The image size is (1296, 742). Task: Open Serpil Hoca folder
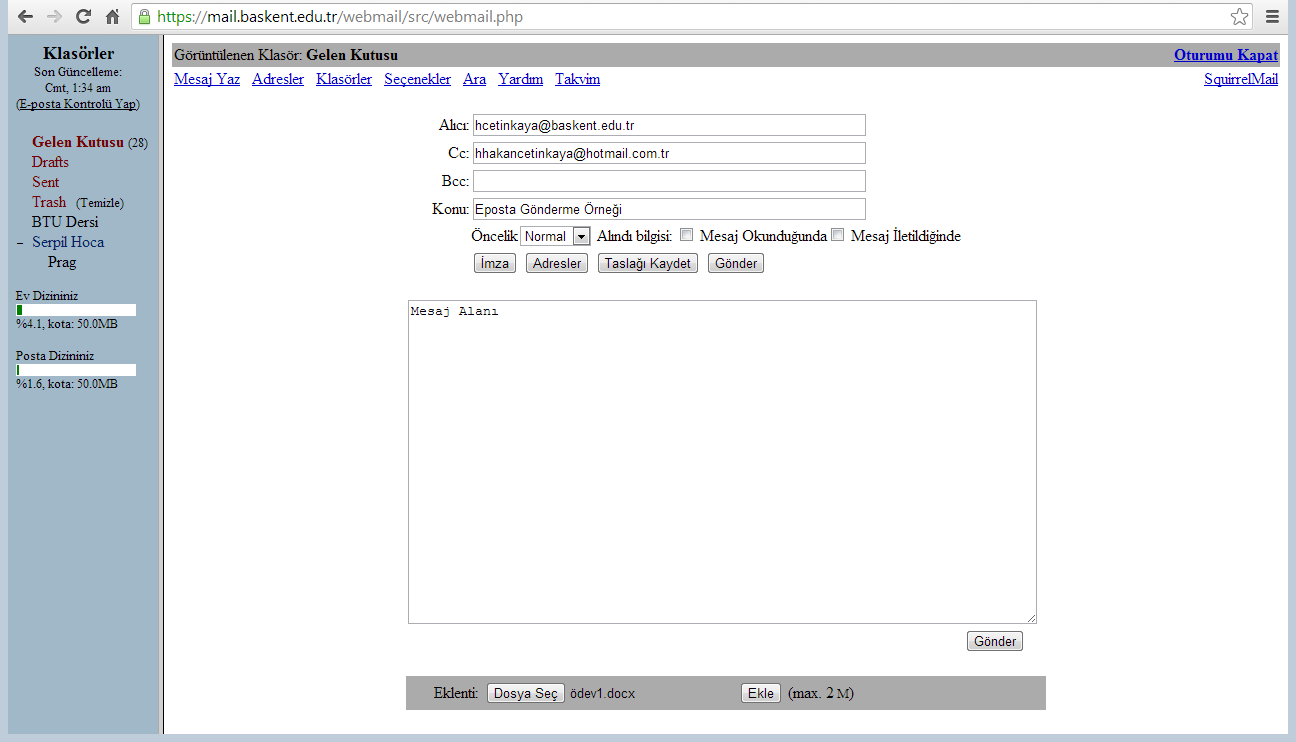tap(68, 242)
